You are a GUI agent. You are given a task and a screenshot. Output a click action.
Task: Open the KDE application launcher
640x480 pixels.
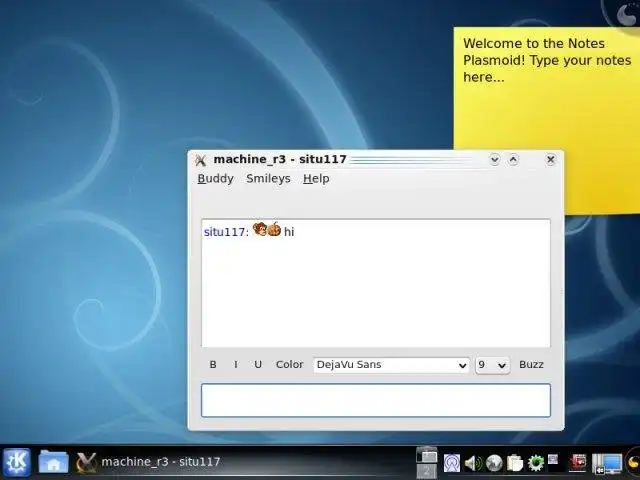[x=17, y=462]
